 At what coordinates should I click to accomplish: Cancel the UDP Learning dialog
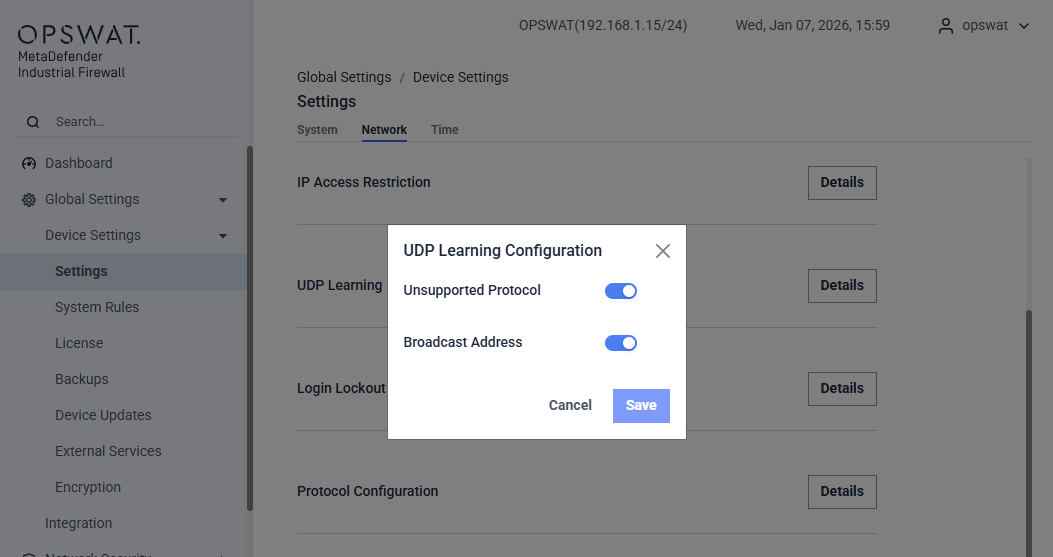570,405
